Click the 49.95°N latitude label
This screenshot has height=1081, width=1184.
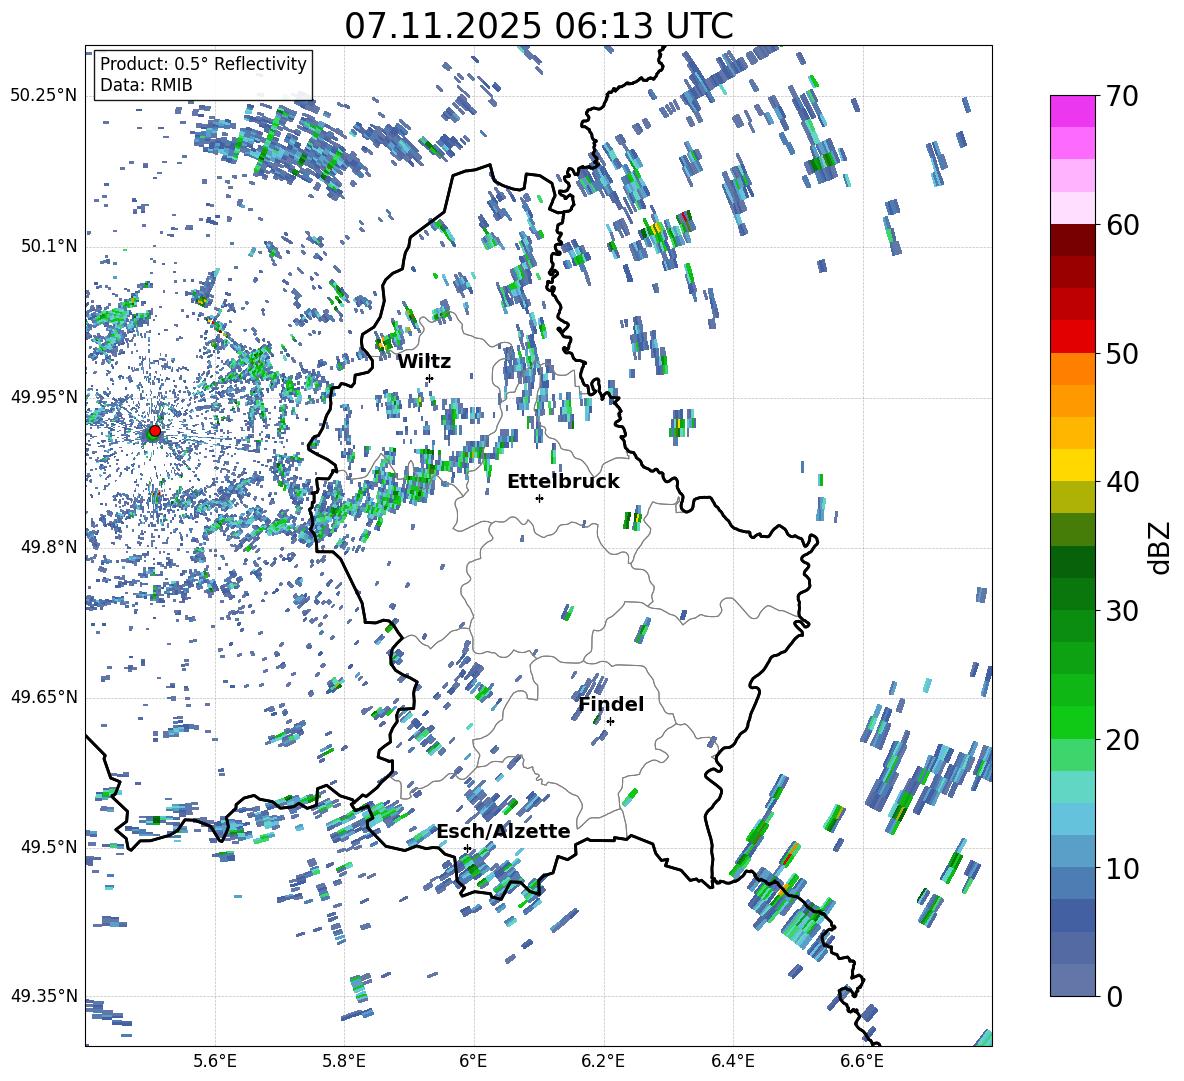coord(44,397)
